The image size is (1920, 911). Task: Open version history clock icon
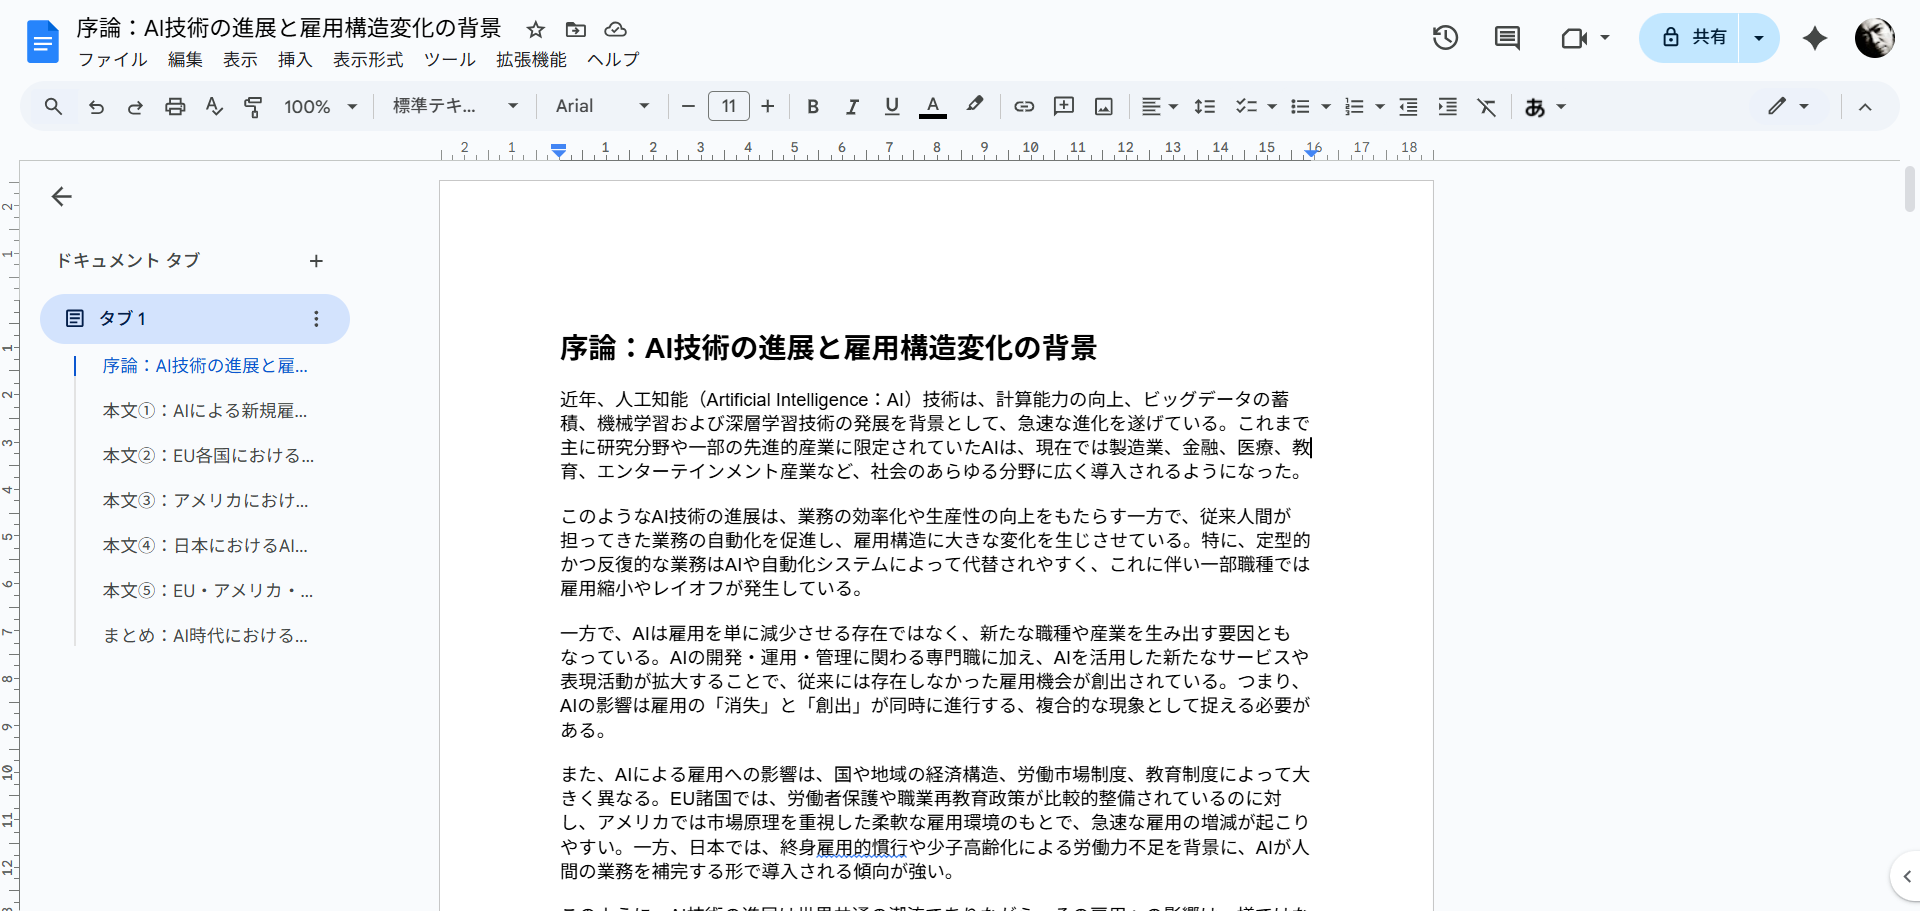coord(1445,38)
